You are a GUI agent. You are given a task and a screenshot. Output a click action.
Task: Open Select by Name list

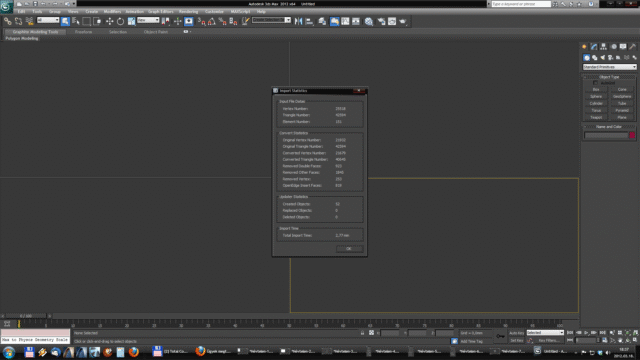(x=76, y=21)
